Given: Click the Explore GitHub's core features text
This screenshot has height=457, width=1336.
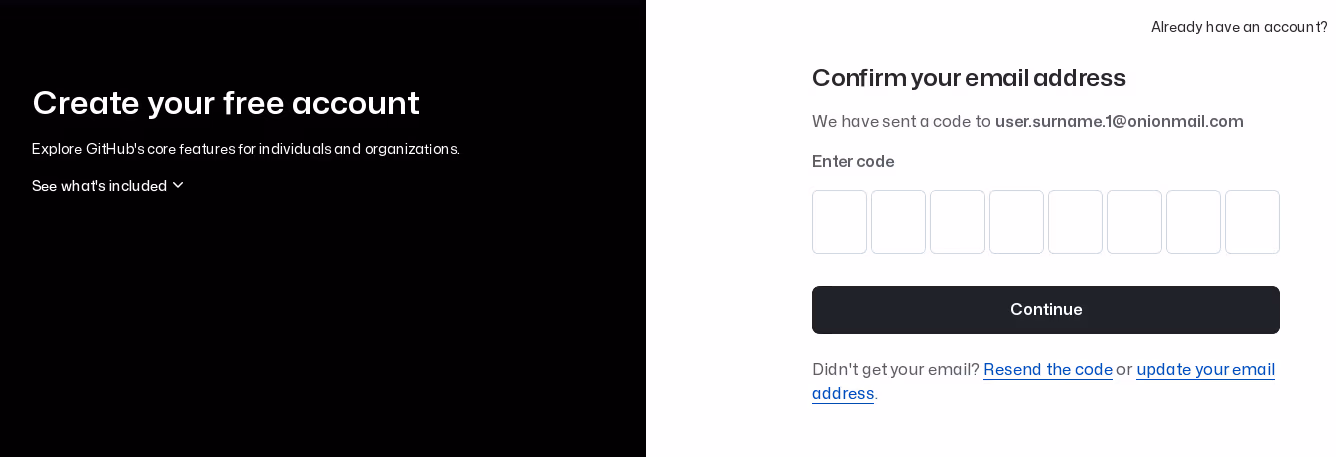Looking at the screenshot, I should (x=245, y=149).
